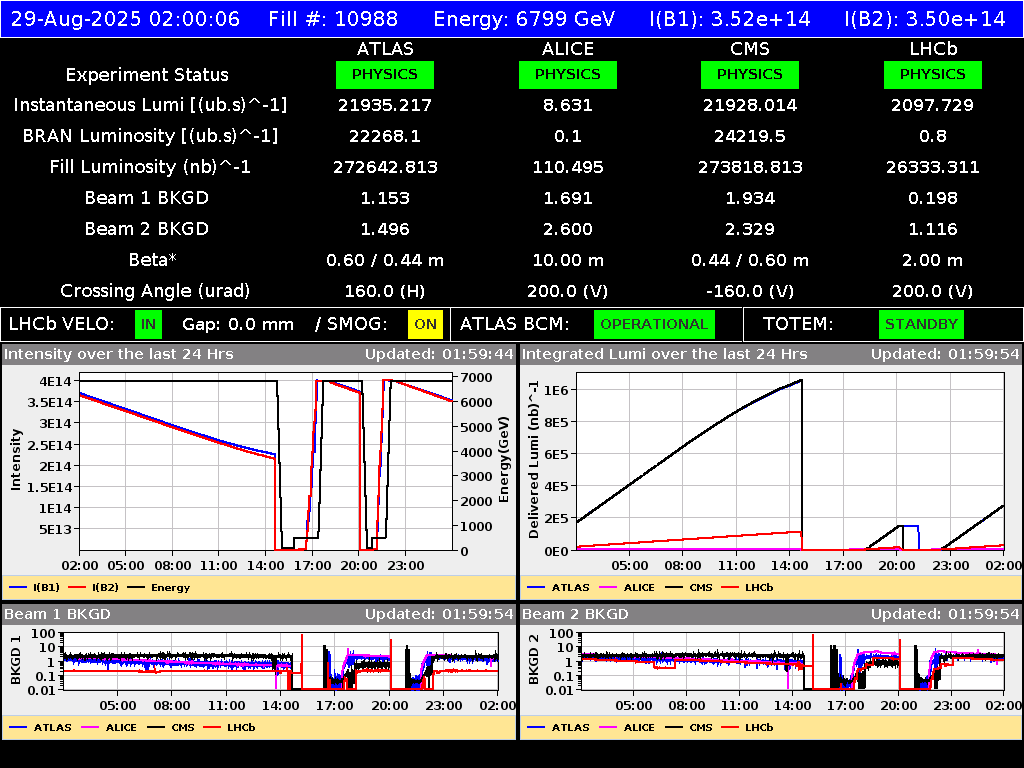Viewport: 1024px width, 768px height.
Task: Click the Crossing Angle (urad) row label
Action: tap(155, 291)
